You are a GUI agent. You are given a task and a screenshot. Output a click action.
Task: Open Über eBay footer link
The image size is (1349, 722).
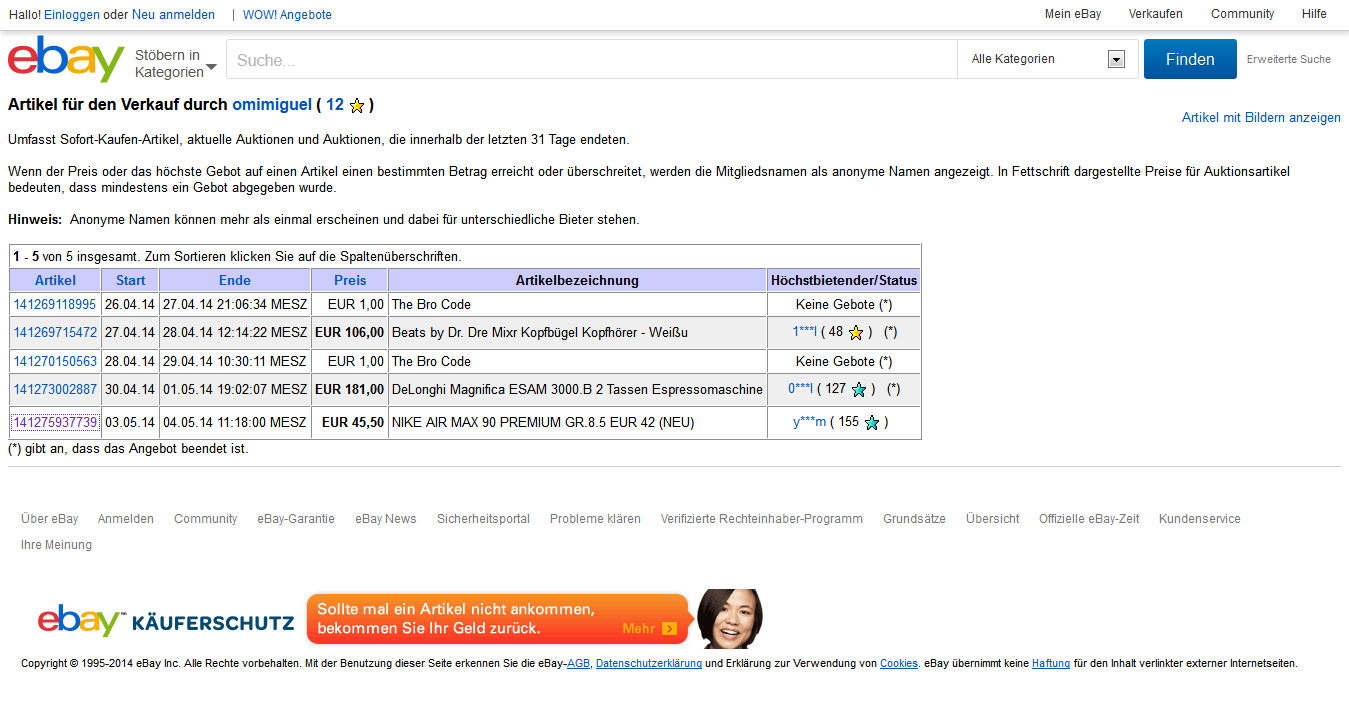click(x=49, y=519)
